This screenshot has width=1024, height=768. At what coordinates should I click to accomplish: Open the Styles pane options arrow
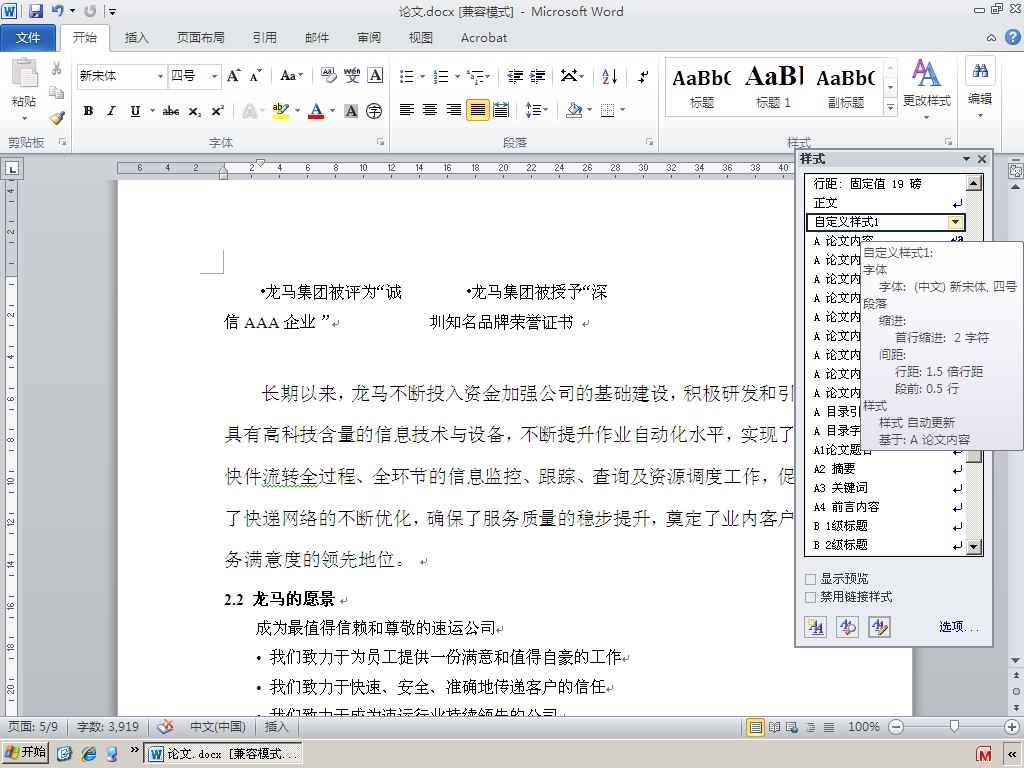coord(967,159)
